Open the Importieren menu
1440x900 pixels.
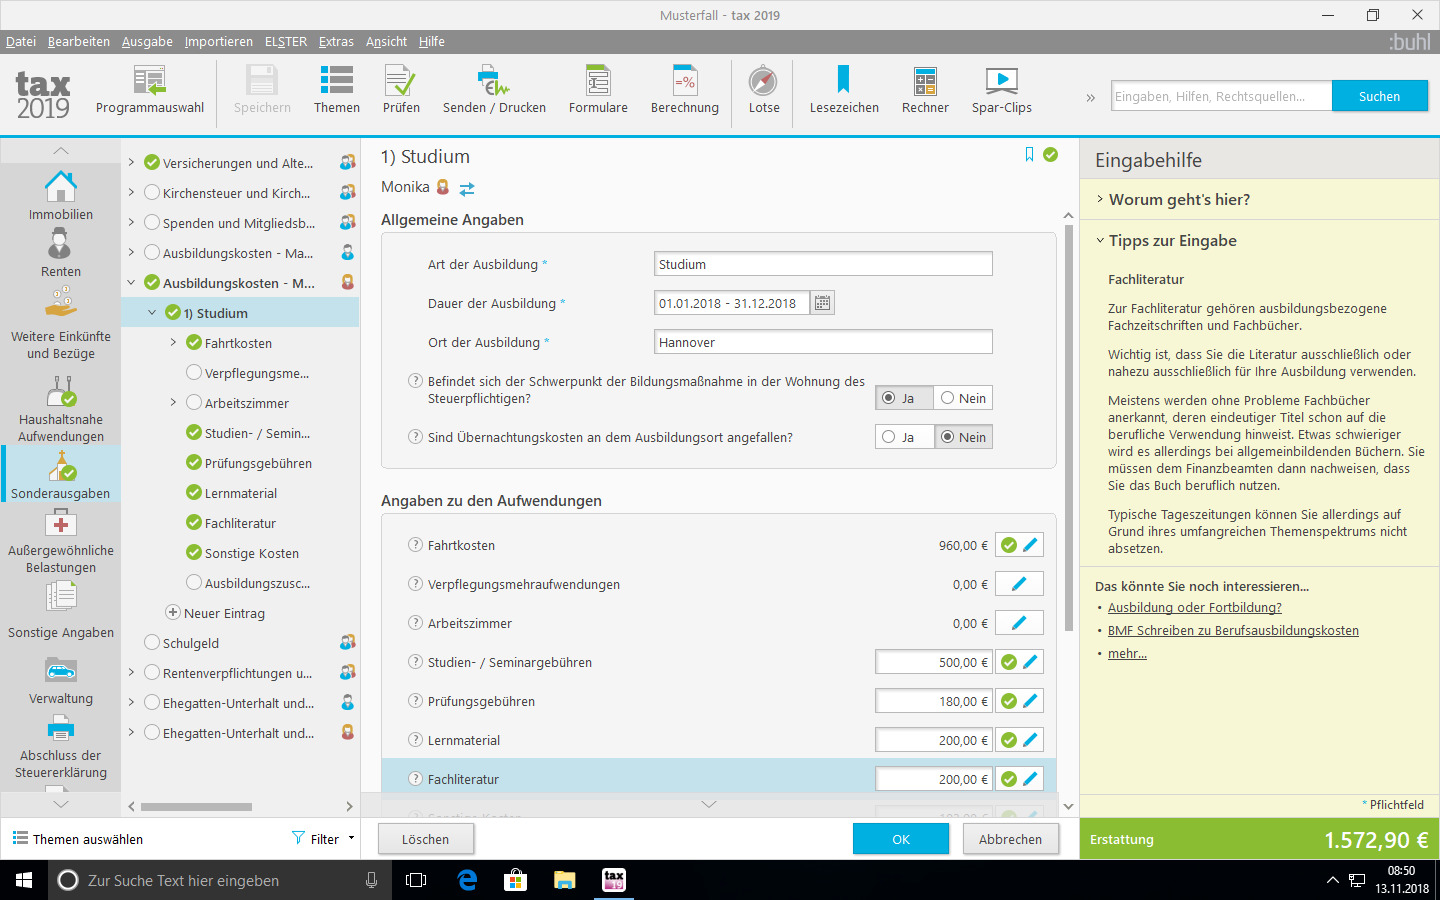218,41
